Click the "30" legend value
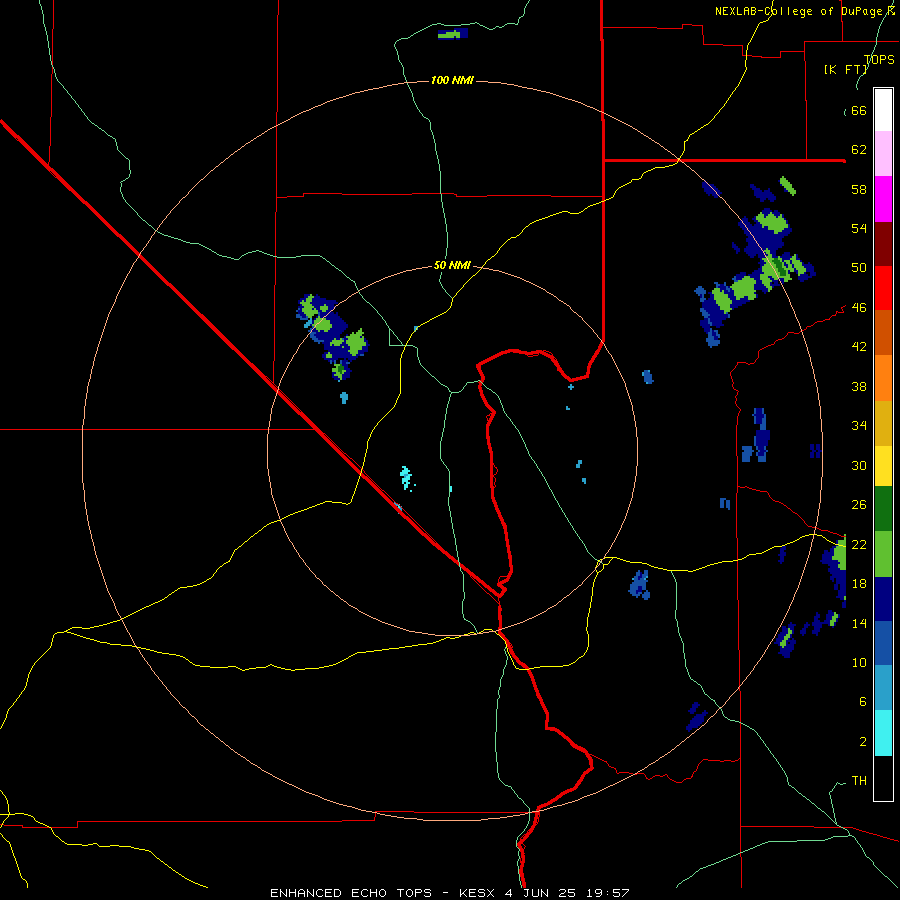Image resolution: width=900 pixels, height=900 pixels. point(859,465)
